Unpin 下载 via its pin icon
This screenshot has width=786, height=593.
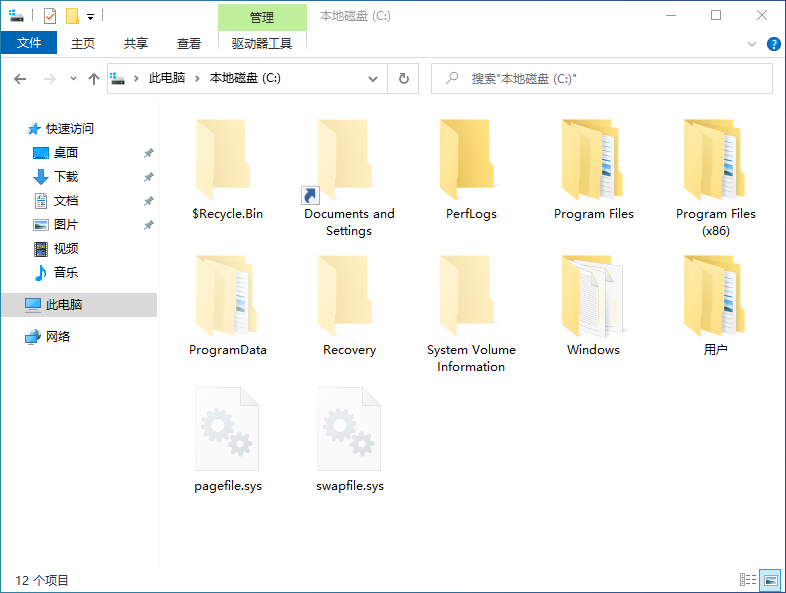[x=148, y=177]
